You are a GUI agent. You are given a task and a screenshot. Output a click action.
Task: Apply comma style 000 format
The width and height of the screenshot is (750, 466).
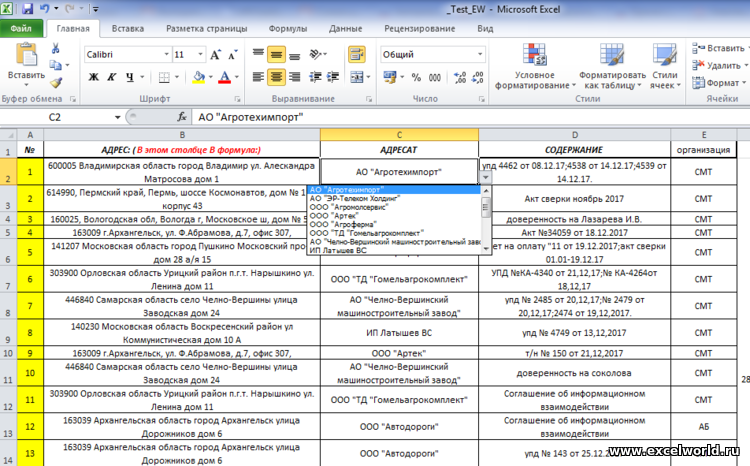[x=434, y=77]
